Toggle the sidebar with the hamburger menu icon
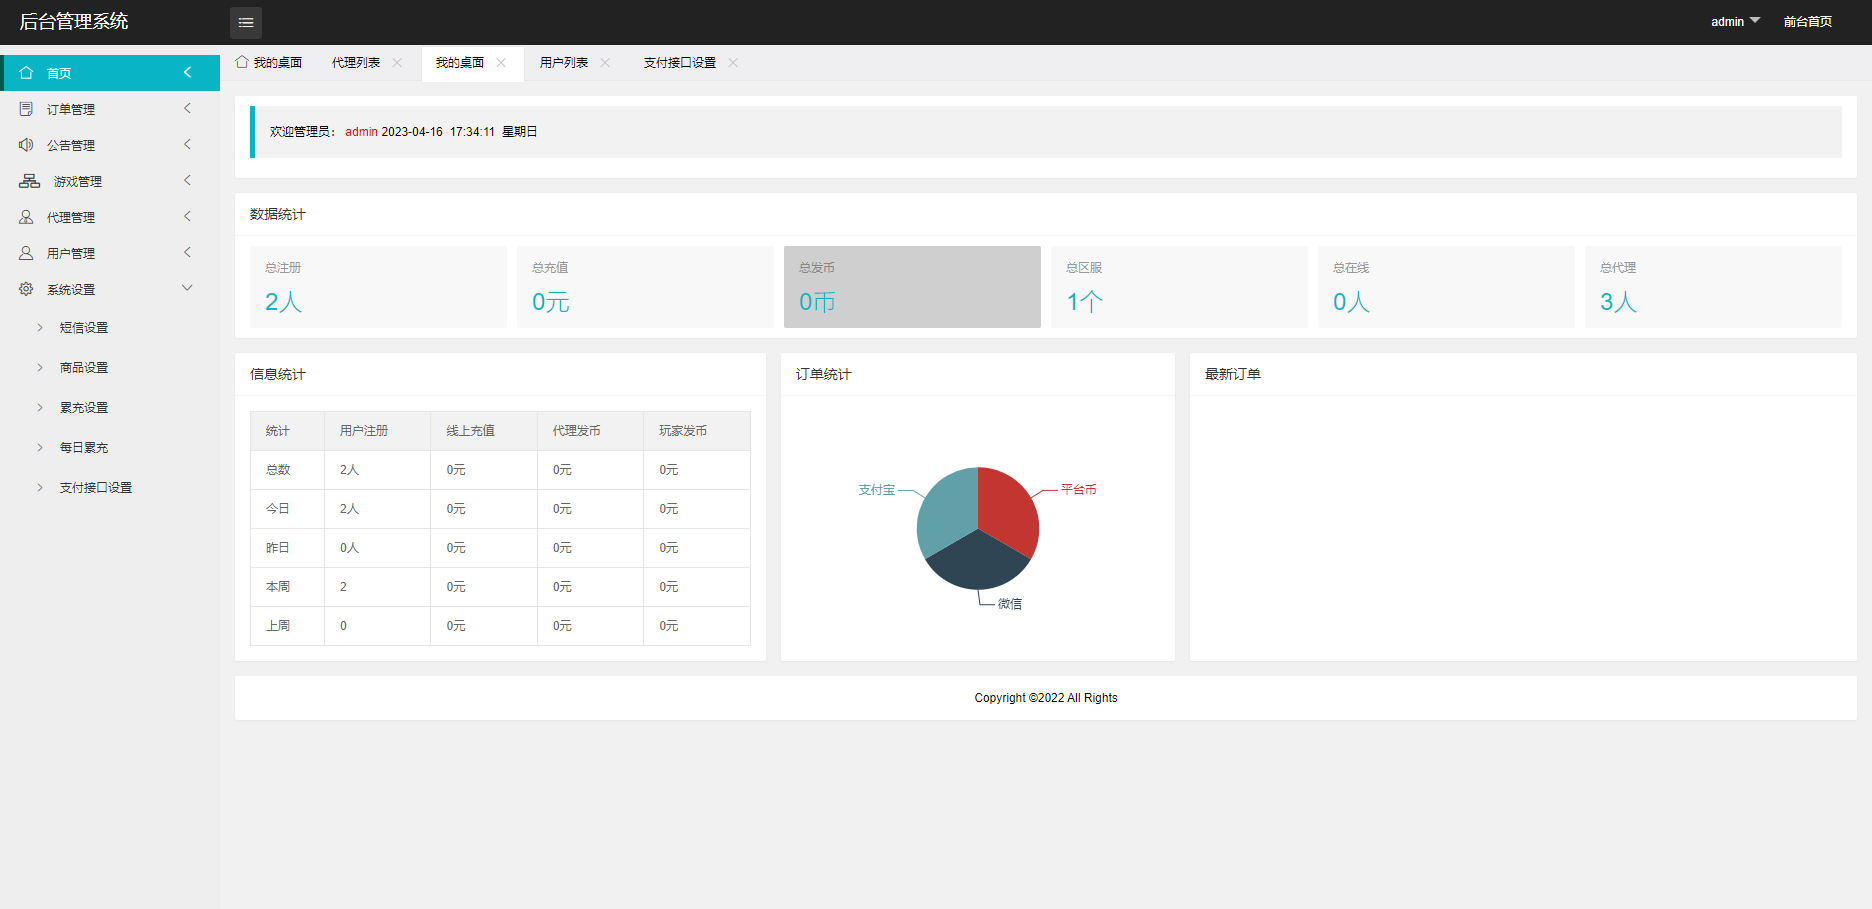 tap(246, 22)
